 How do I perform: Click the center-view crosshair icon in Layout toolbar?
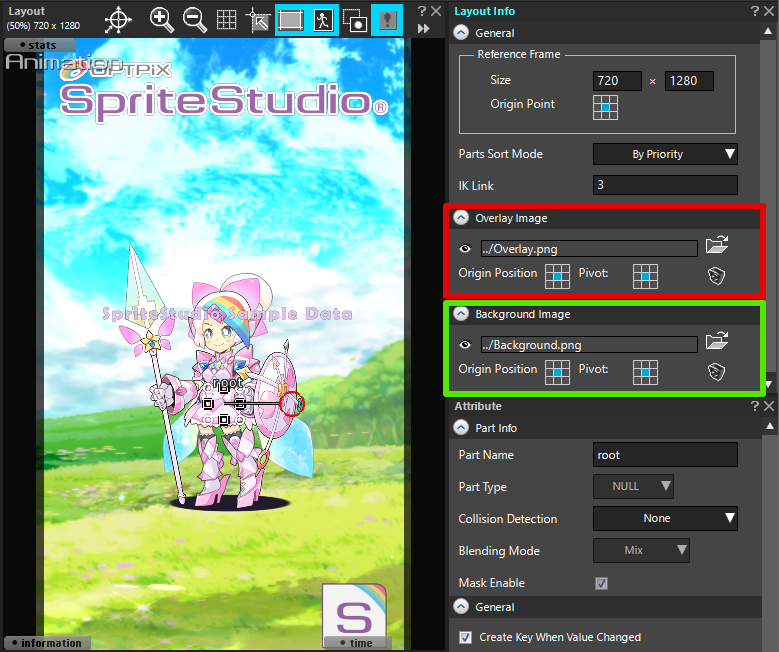[118, 20]
